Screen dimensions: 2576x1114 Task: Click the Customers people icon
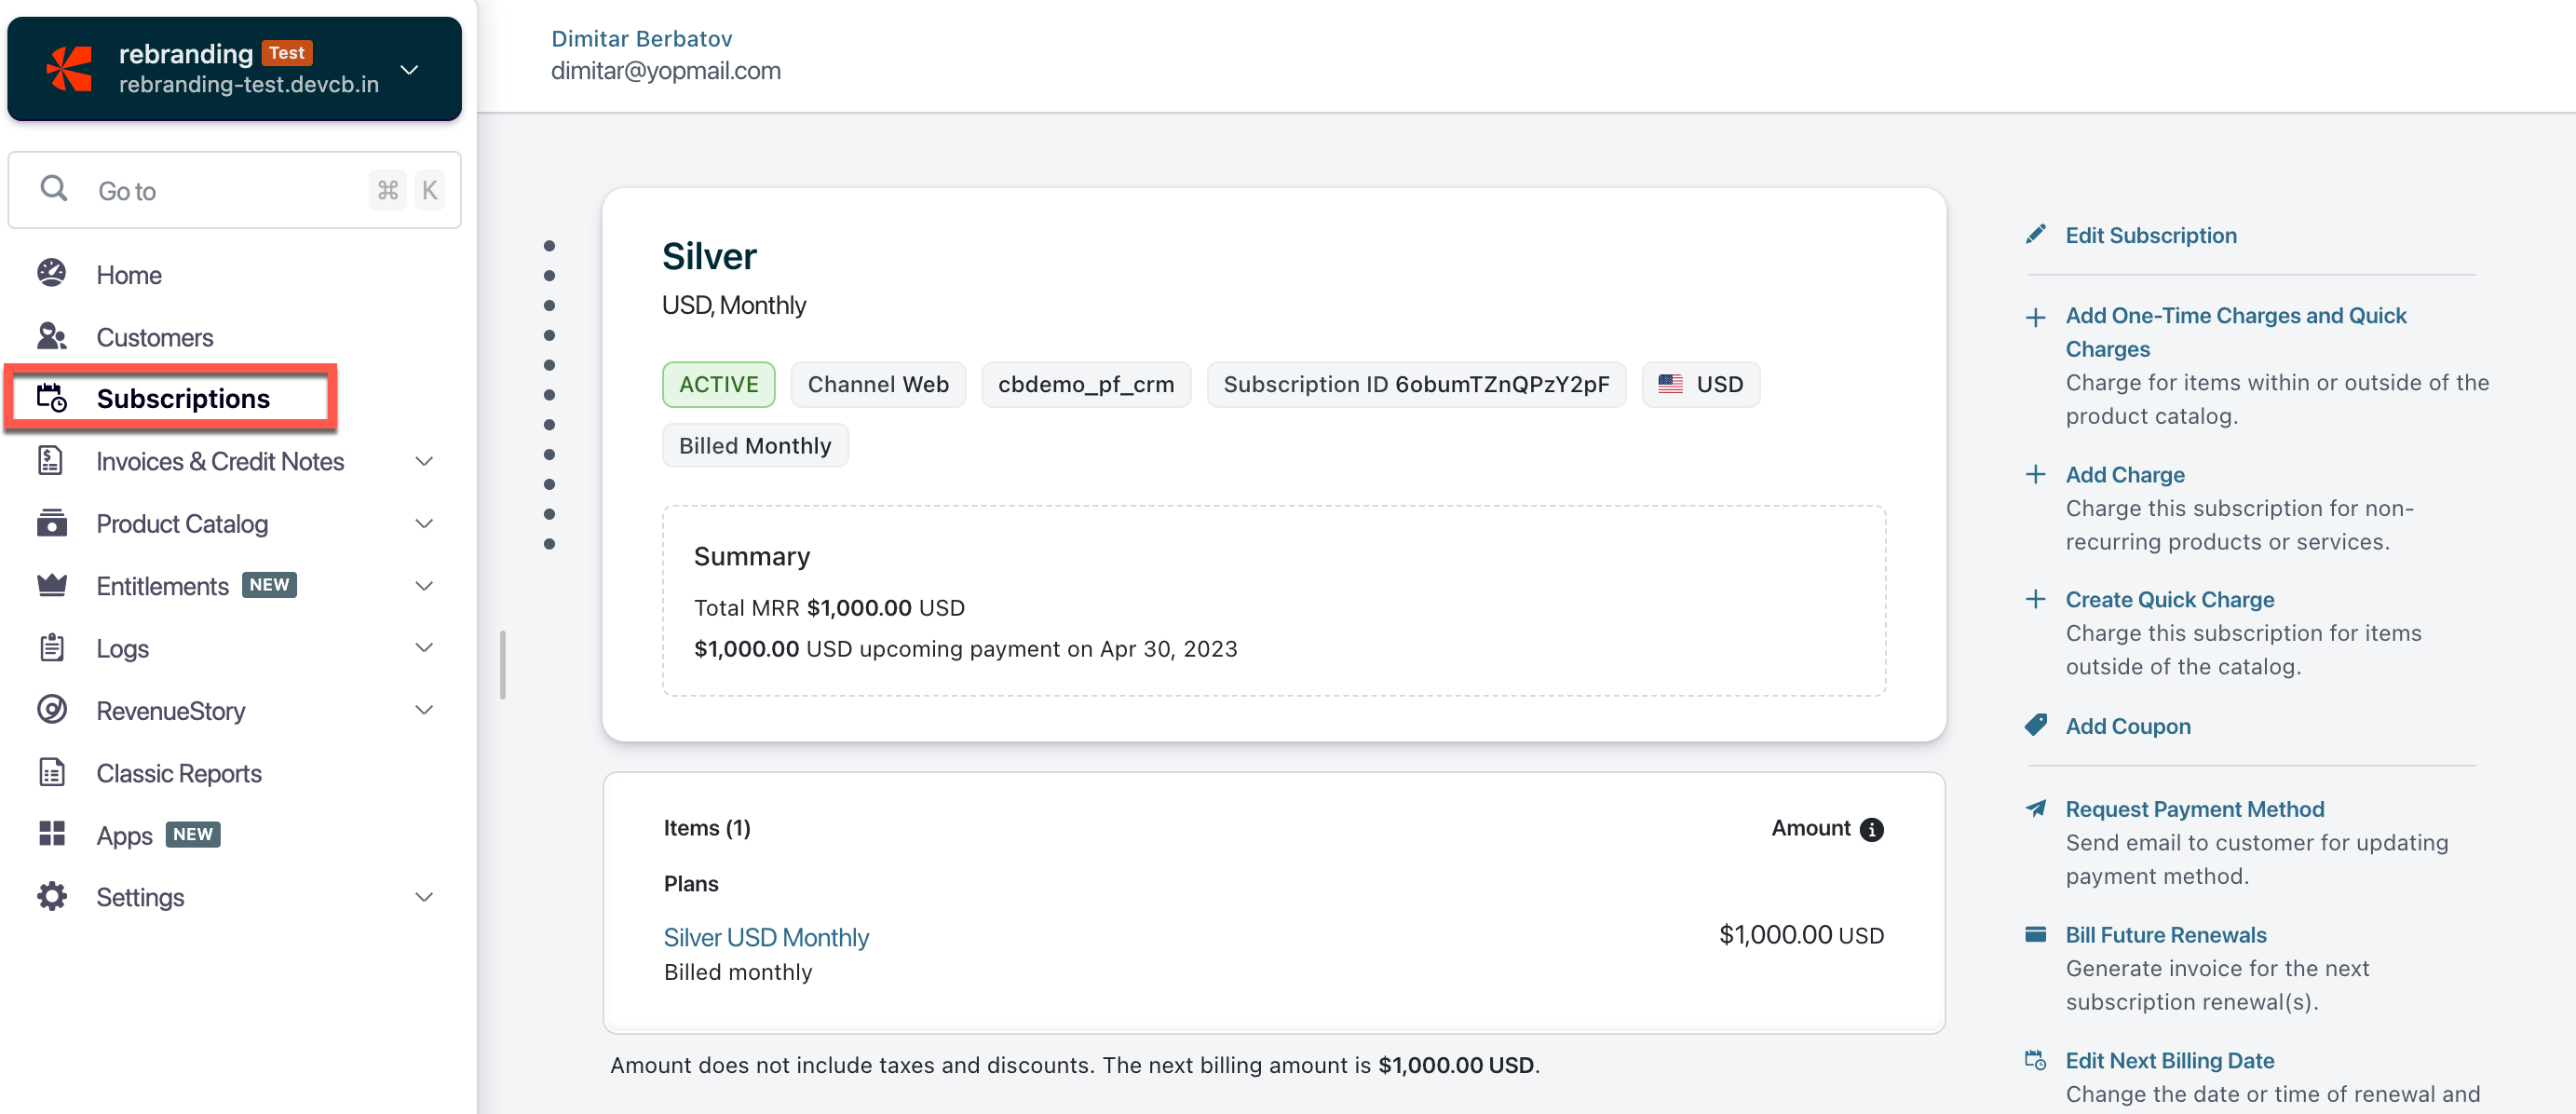click(x=52, y=336)
